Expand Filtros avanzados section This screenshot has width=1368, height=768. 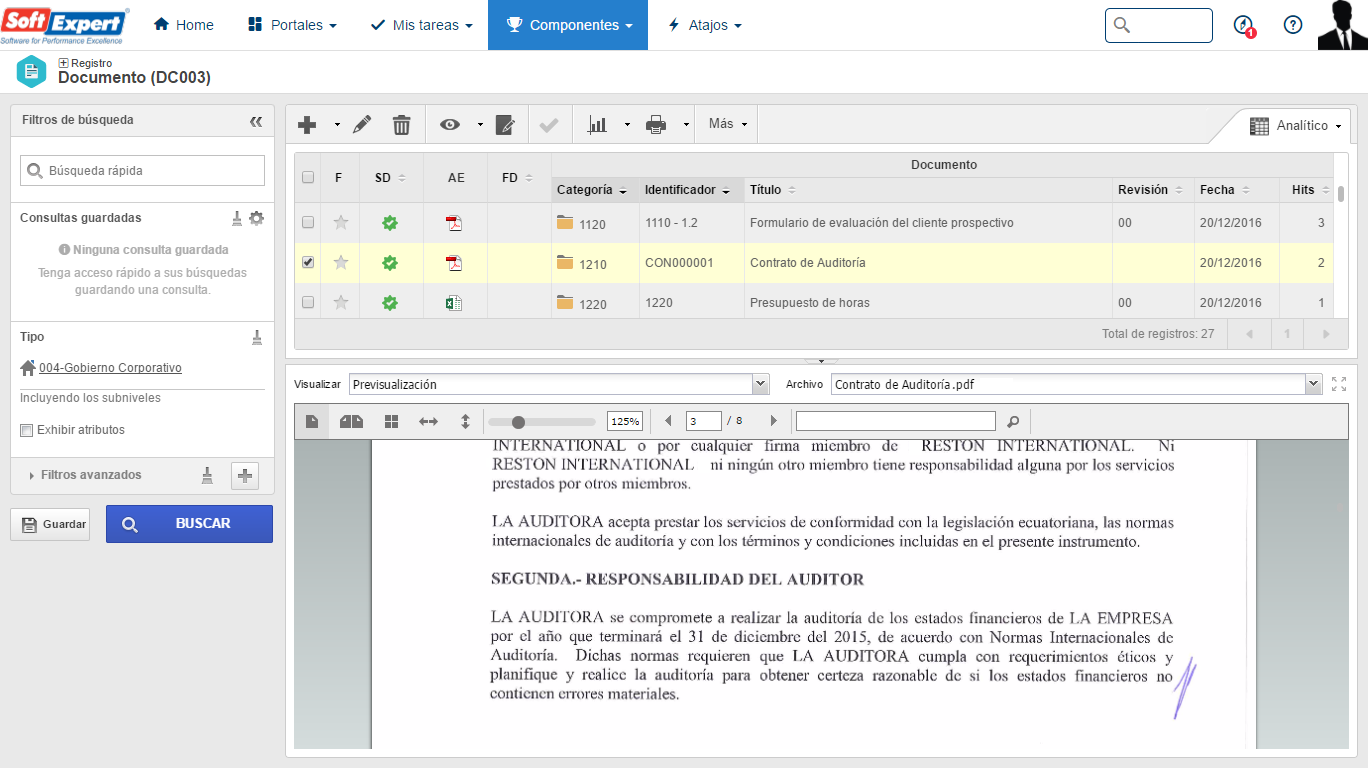click(x=86, y=475)
